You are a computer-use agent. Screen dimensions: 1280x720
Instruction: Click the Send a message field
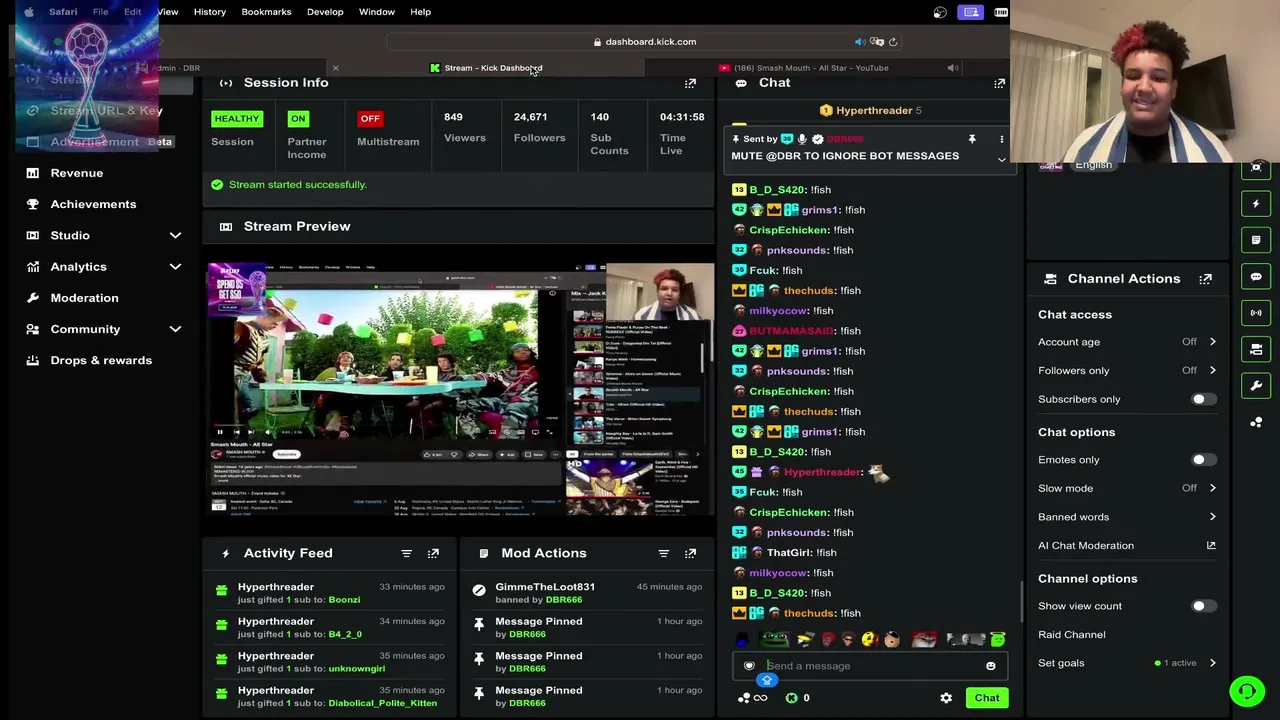point(870,666)
